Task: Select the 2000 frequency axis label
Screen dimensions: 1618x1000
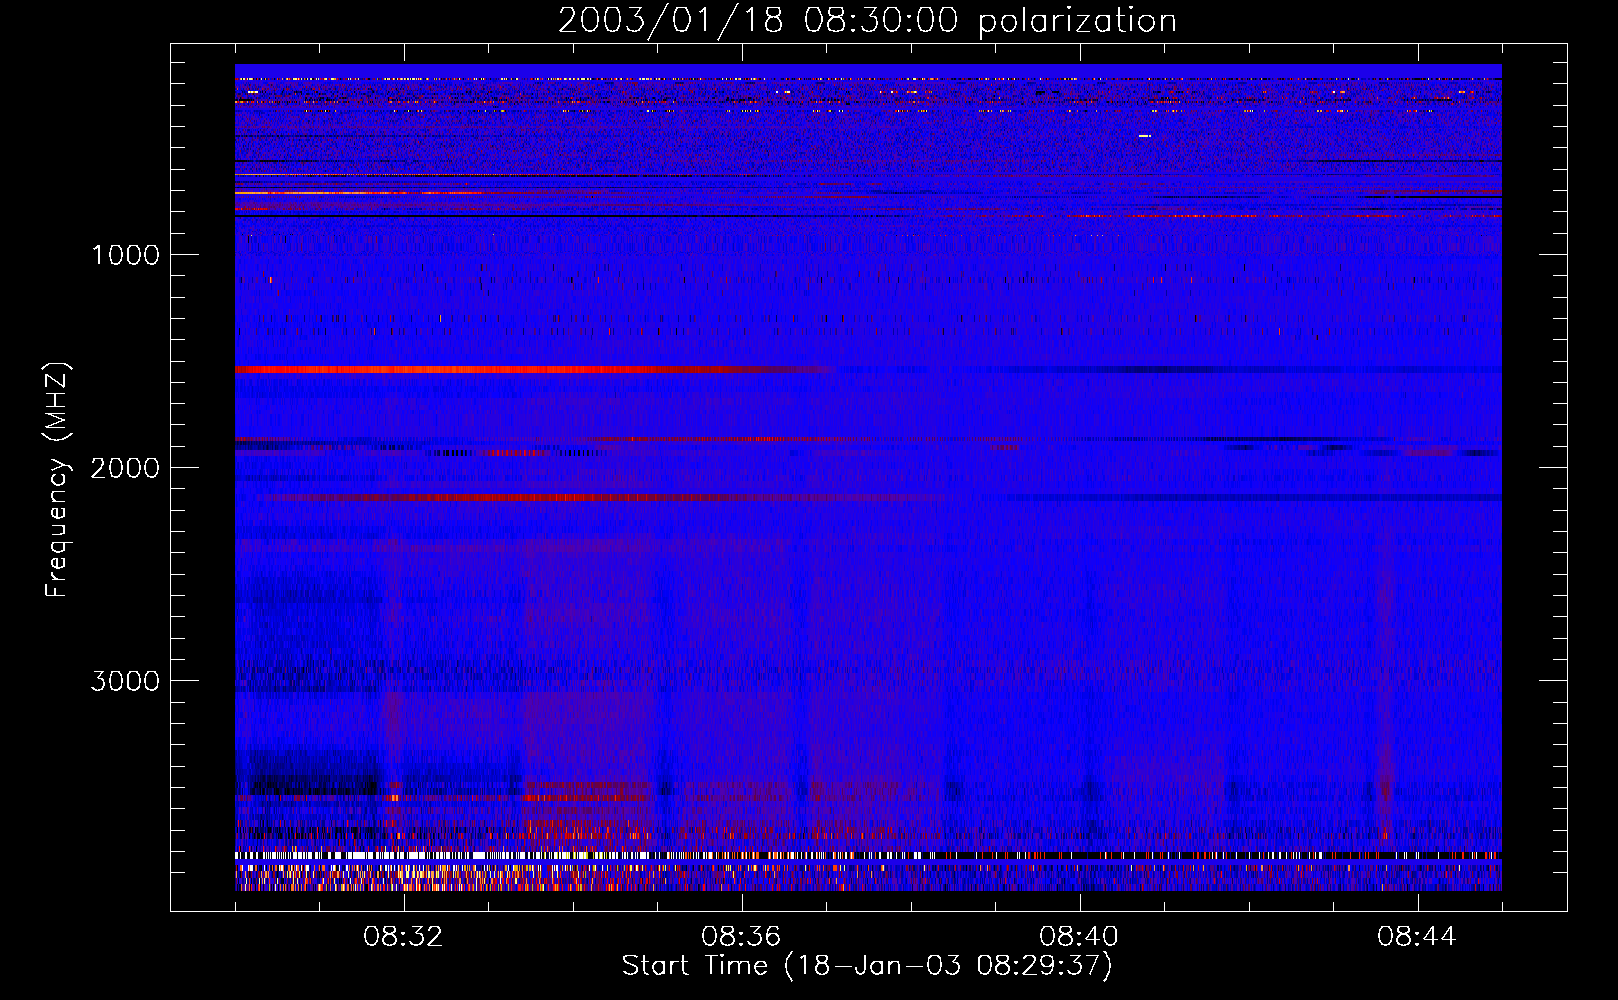Action: [x=125, y=468]
